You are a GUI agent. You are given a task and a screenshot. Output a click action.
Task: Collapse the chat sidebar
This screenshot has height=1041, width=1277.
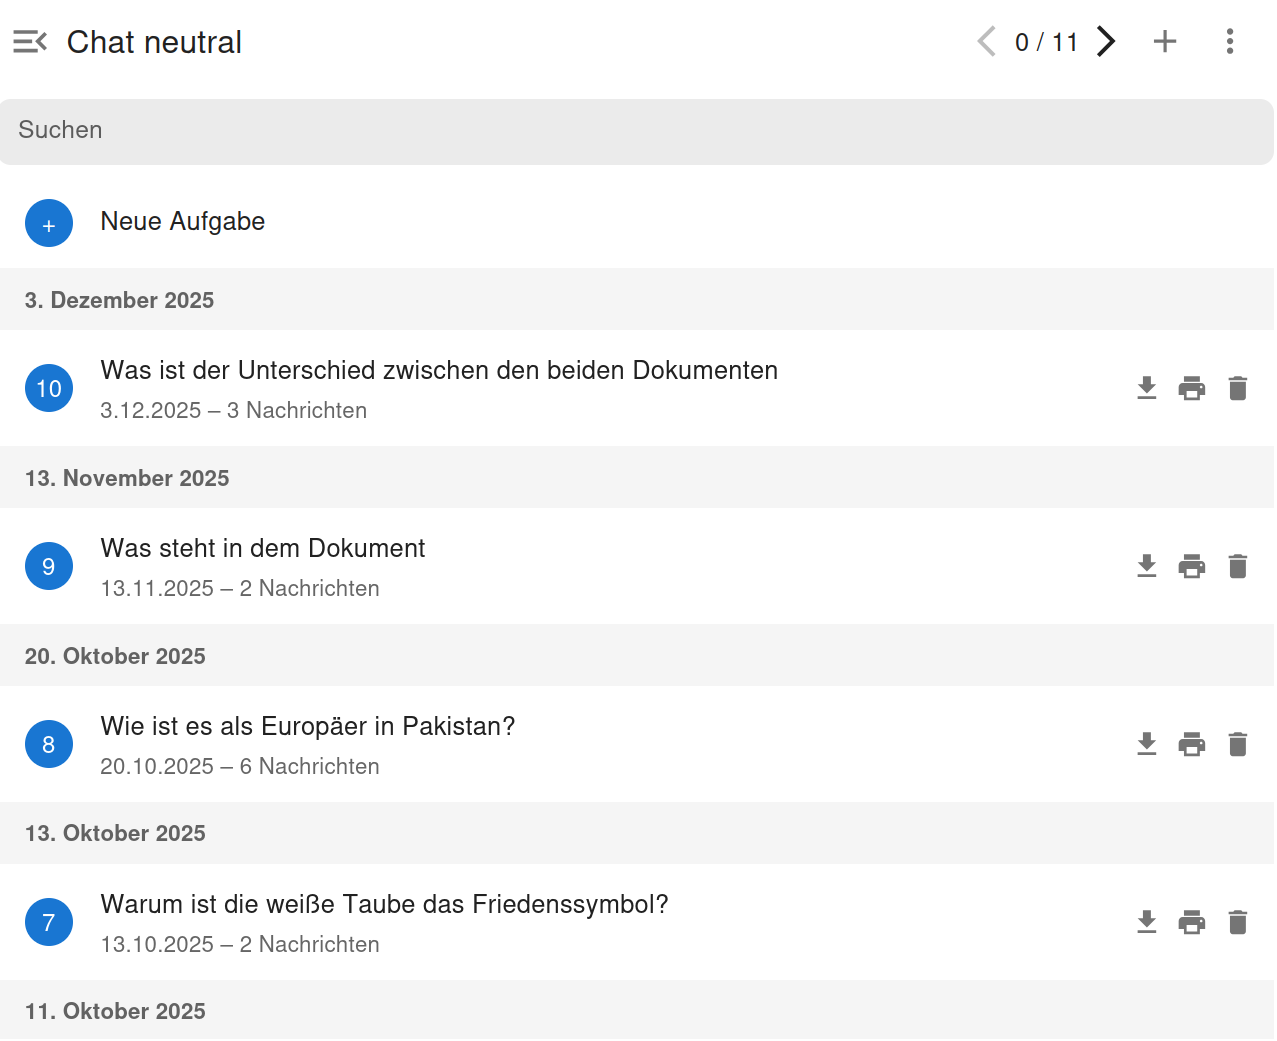tap(29, 41)
